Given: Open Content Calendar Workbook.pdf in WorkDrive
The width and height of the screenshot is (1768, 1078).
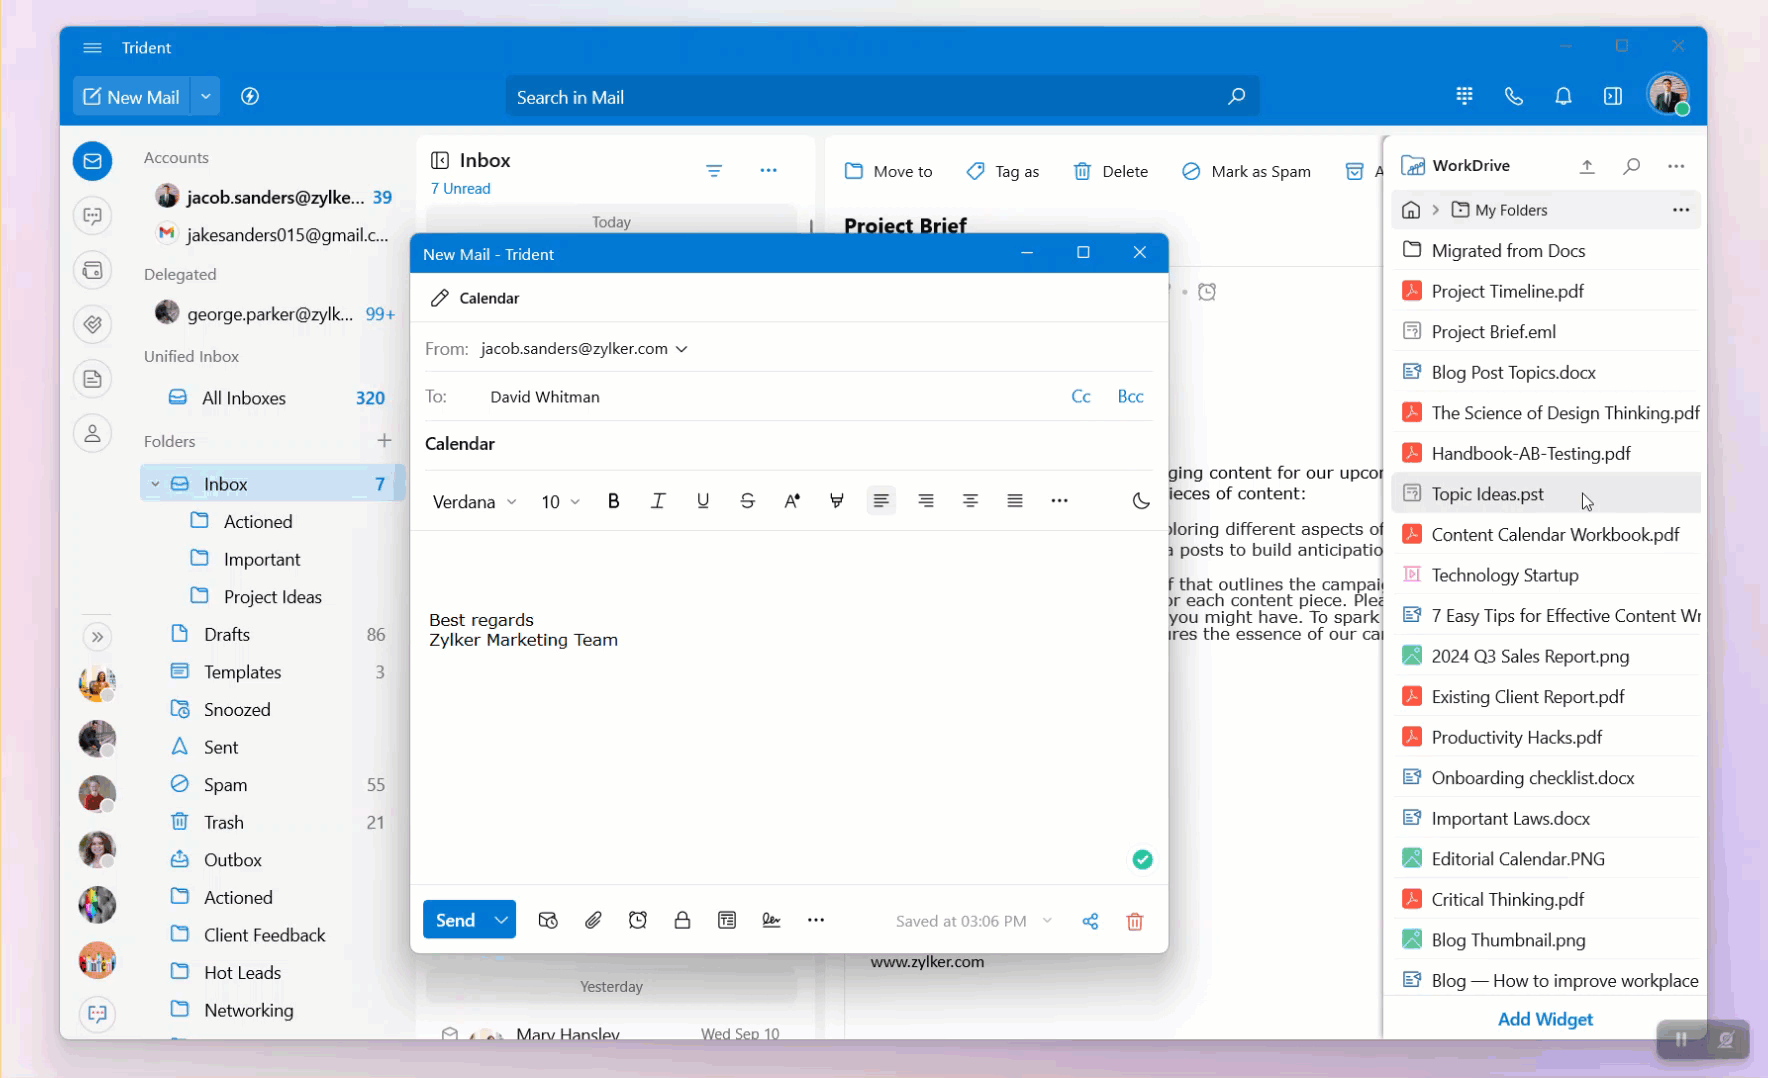Looking at the screenshot, I should (x=1546, y=535).
